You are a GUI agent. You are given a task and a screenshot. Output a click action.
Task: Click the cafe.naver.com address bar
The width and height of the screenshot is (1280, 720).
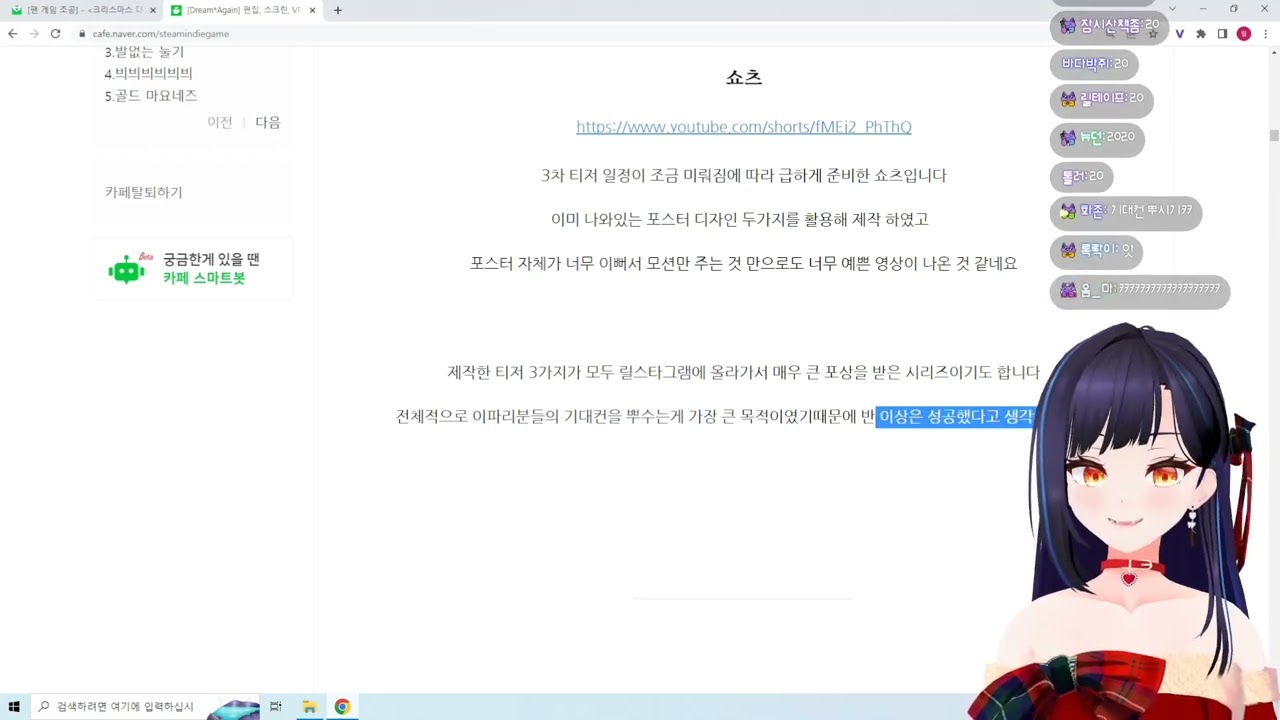(160, 33)
